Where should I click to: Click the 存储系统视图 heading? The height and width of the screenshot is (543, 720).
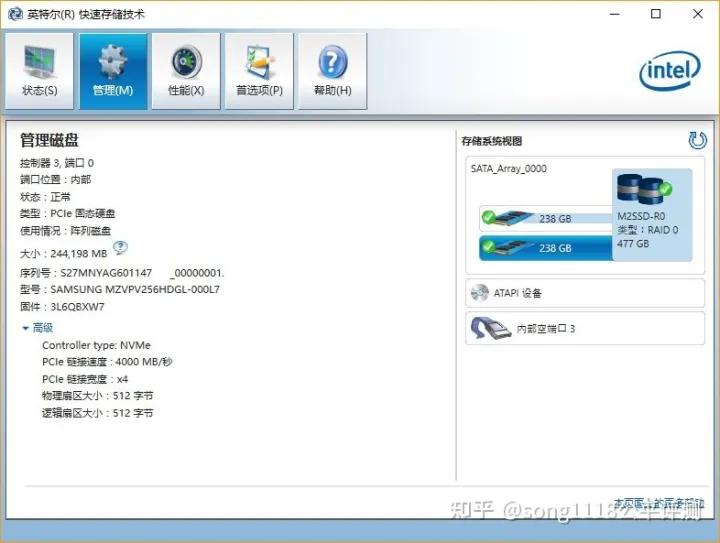point(492,141)
